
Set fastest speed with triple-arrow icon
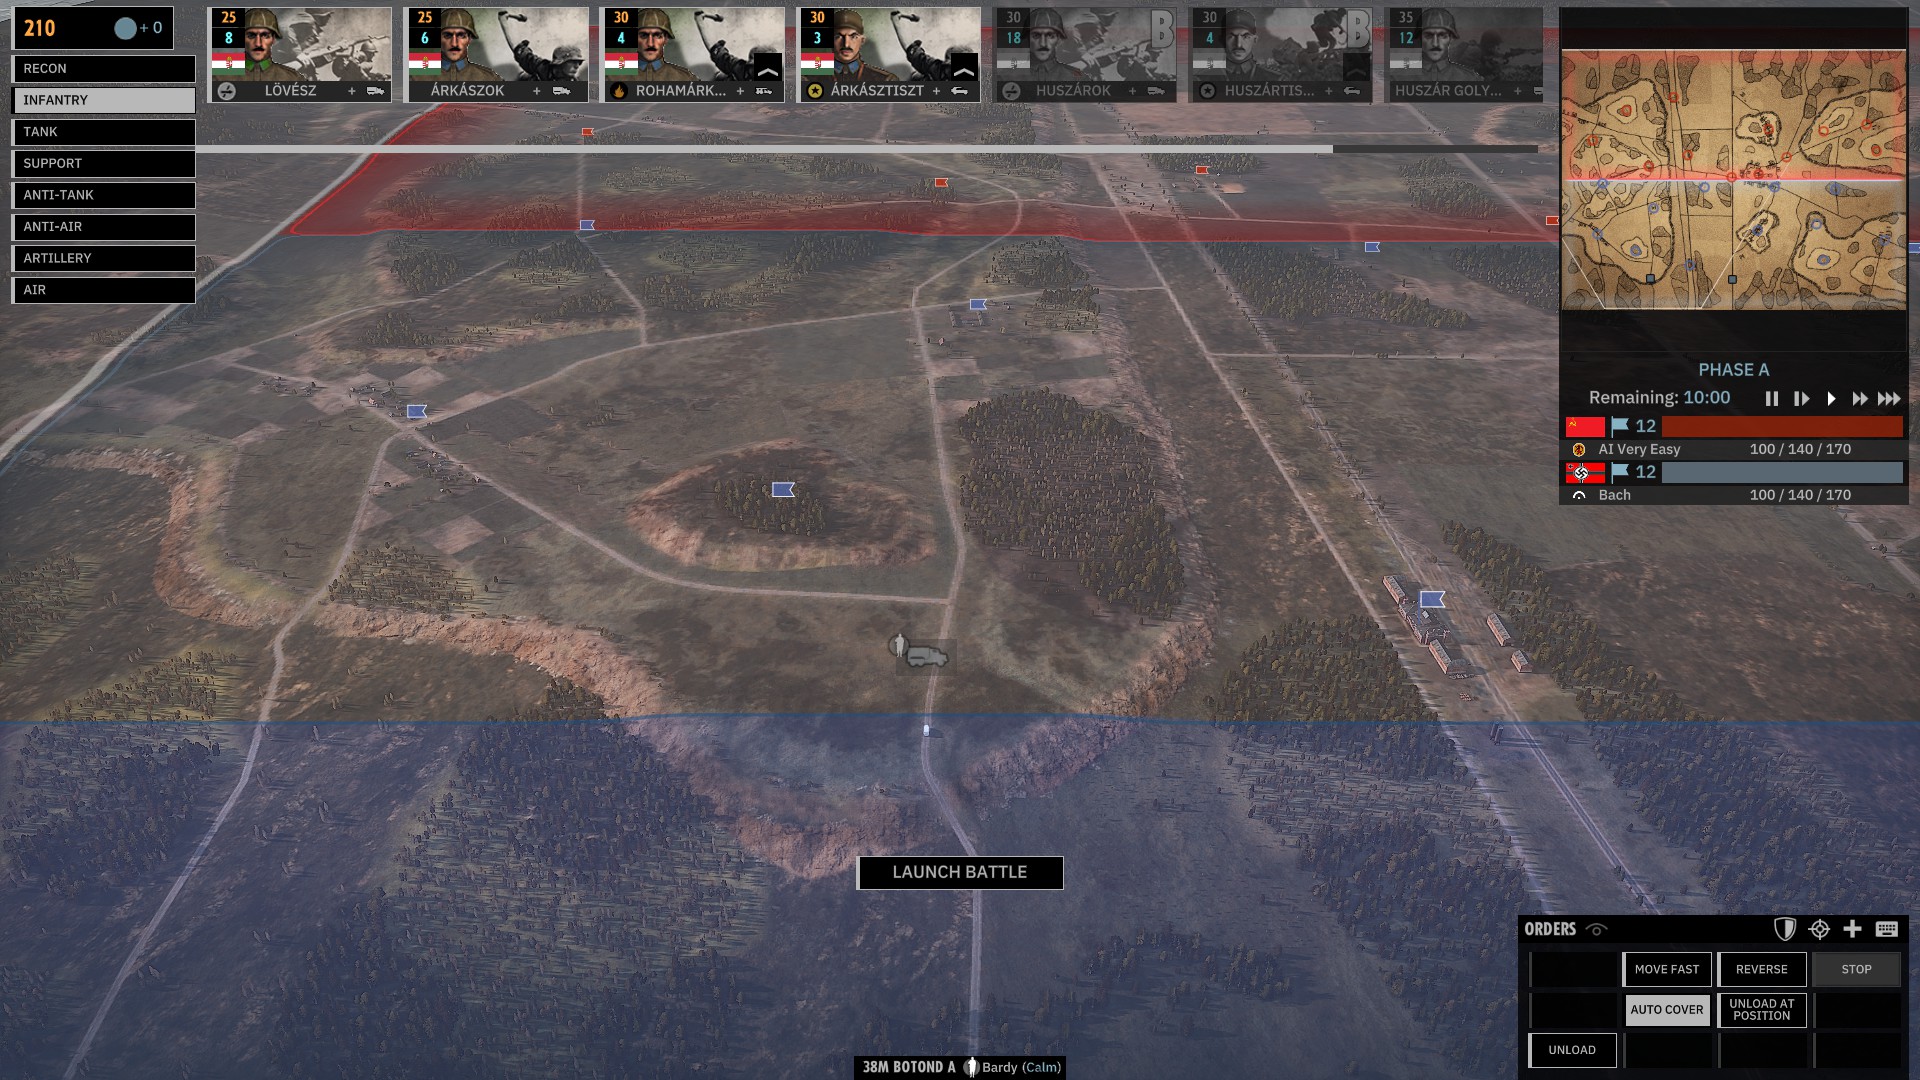click(1889, 399)
